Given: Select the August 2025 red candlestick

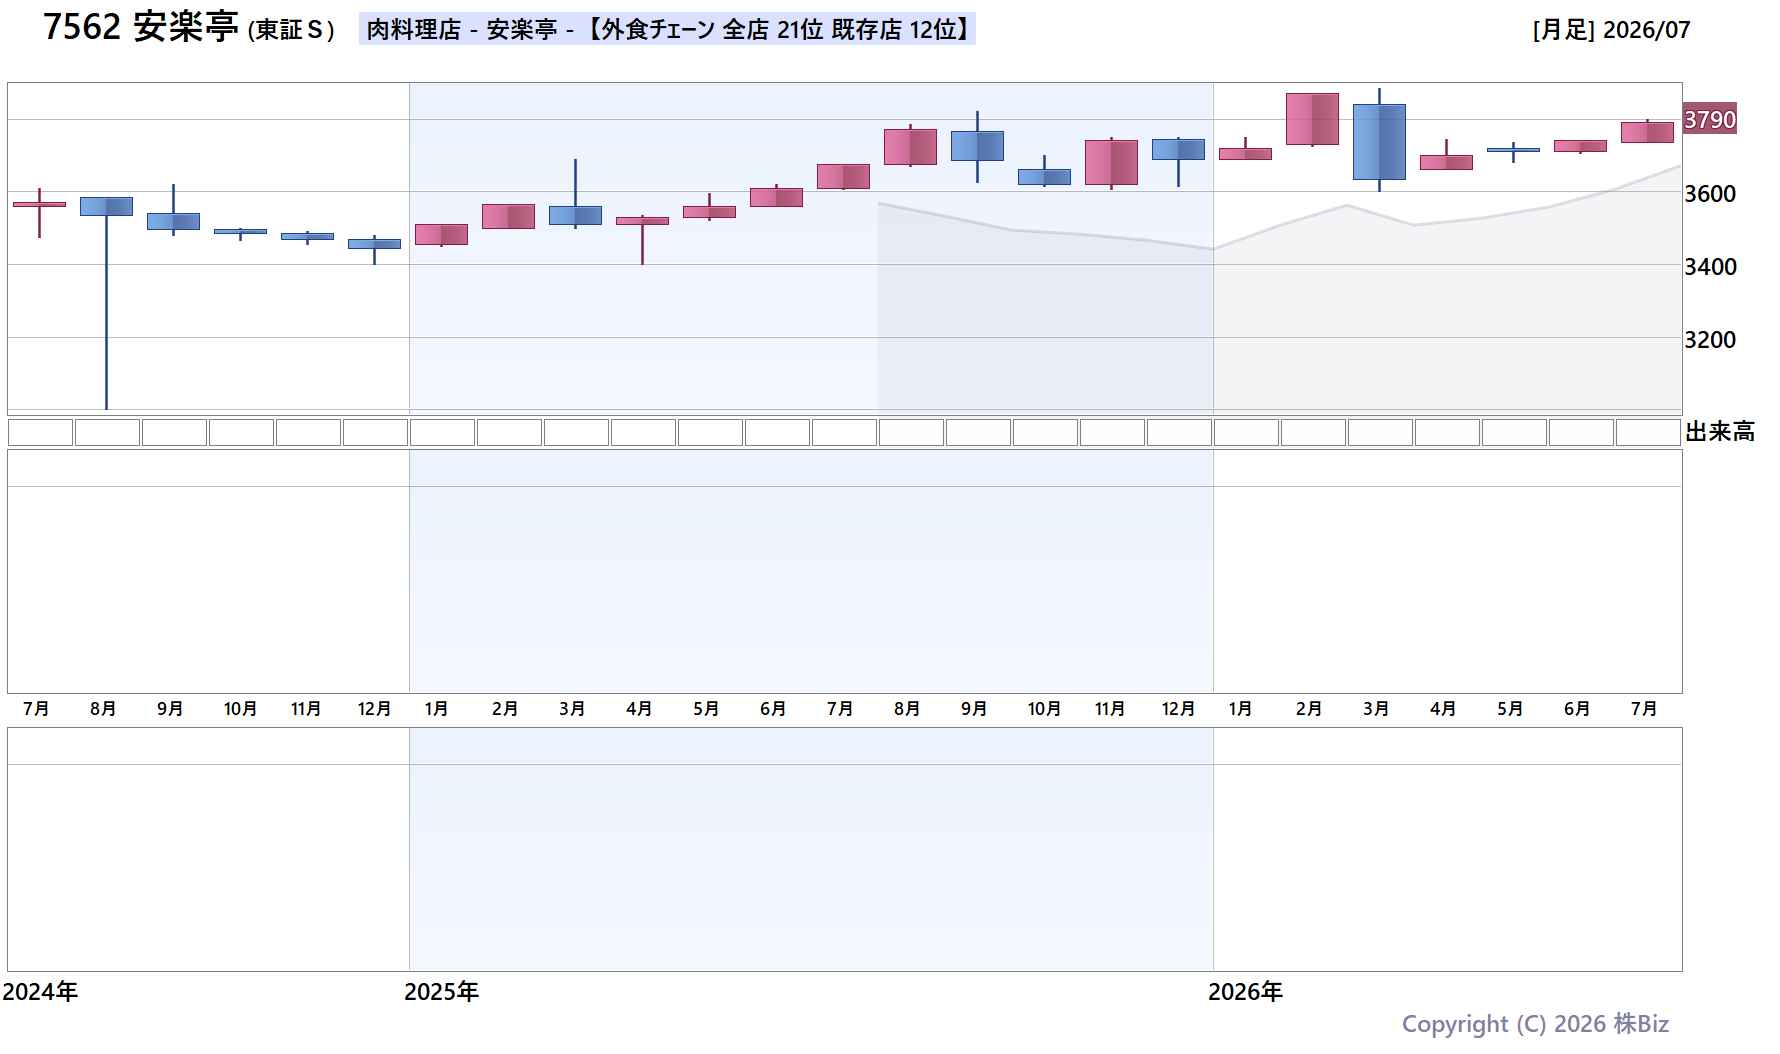Looking at the screenshot, I should click(x=910, y=146).
